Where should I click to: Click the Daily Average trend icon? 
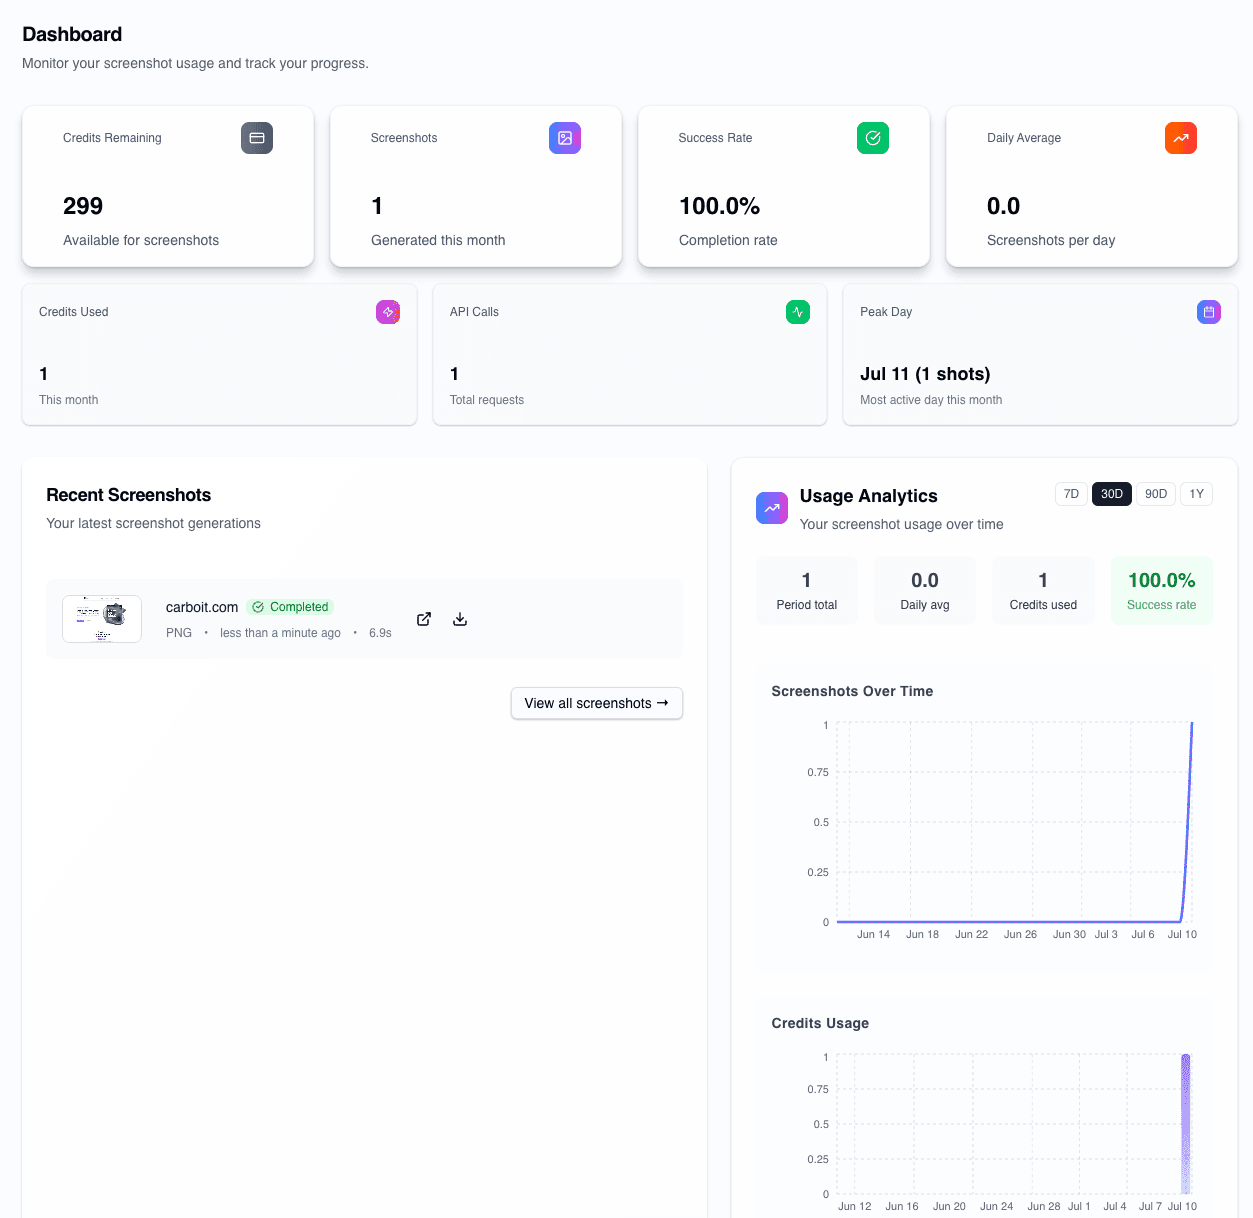tap(1181, 138)
